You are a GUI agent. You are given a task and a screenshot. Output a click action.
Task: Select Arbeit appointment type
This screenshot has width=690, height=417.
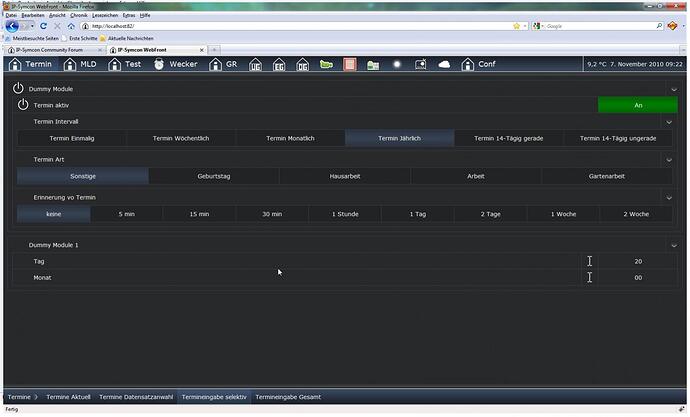pyautogui.click(x=476, y=176)
